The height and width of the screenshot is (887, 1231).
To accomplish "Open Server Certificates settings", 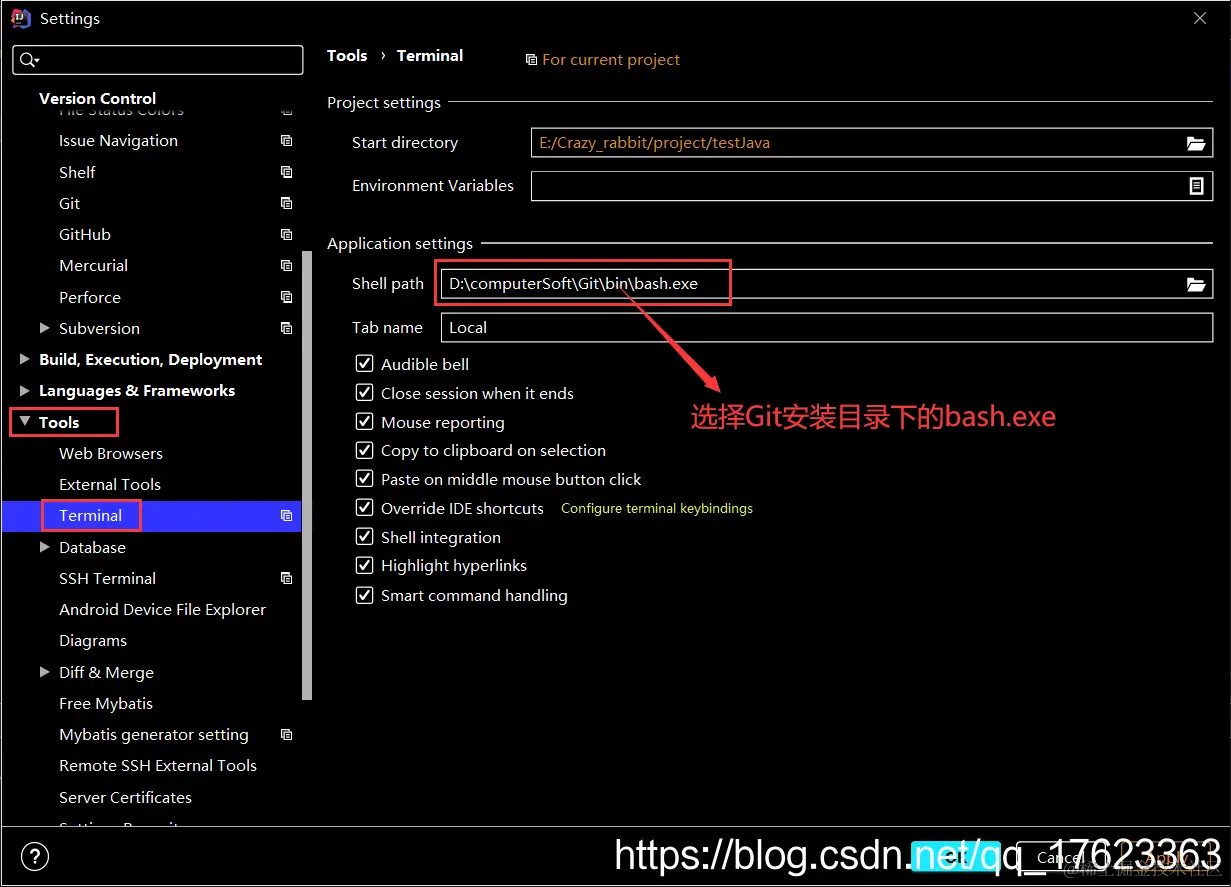I will (x=125, y=797).
